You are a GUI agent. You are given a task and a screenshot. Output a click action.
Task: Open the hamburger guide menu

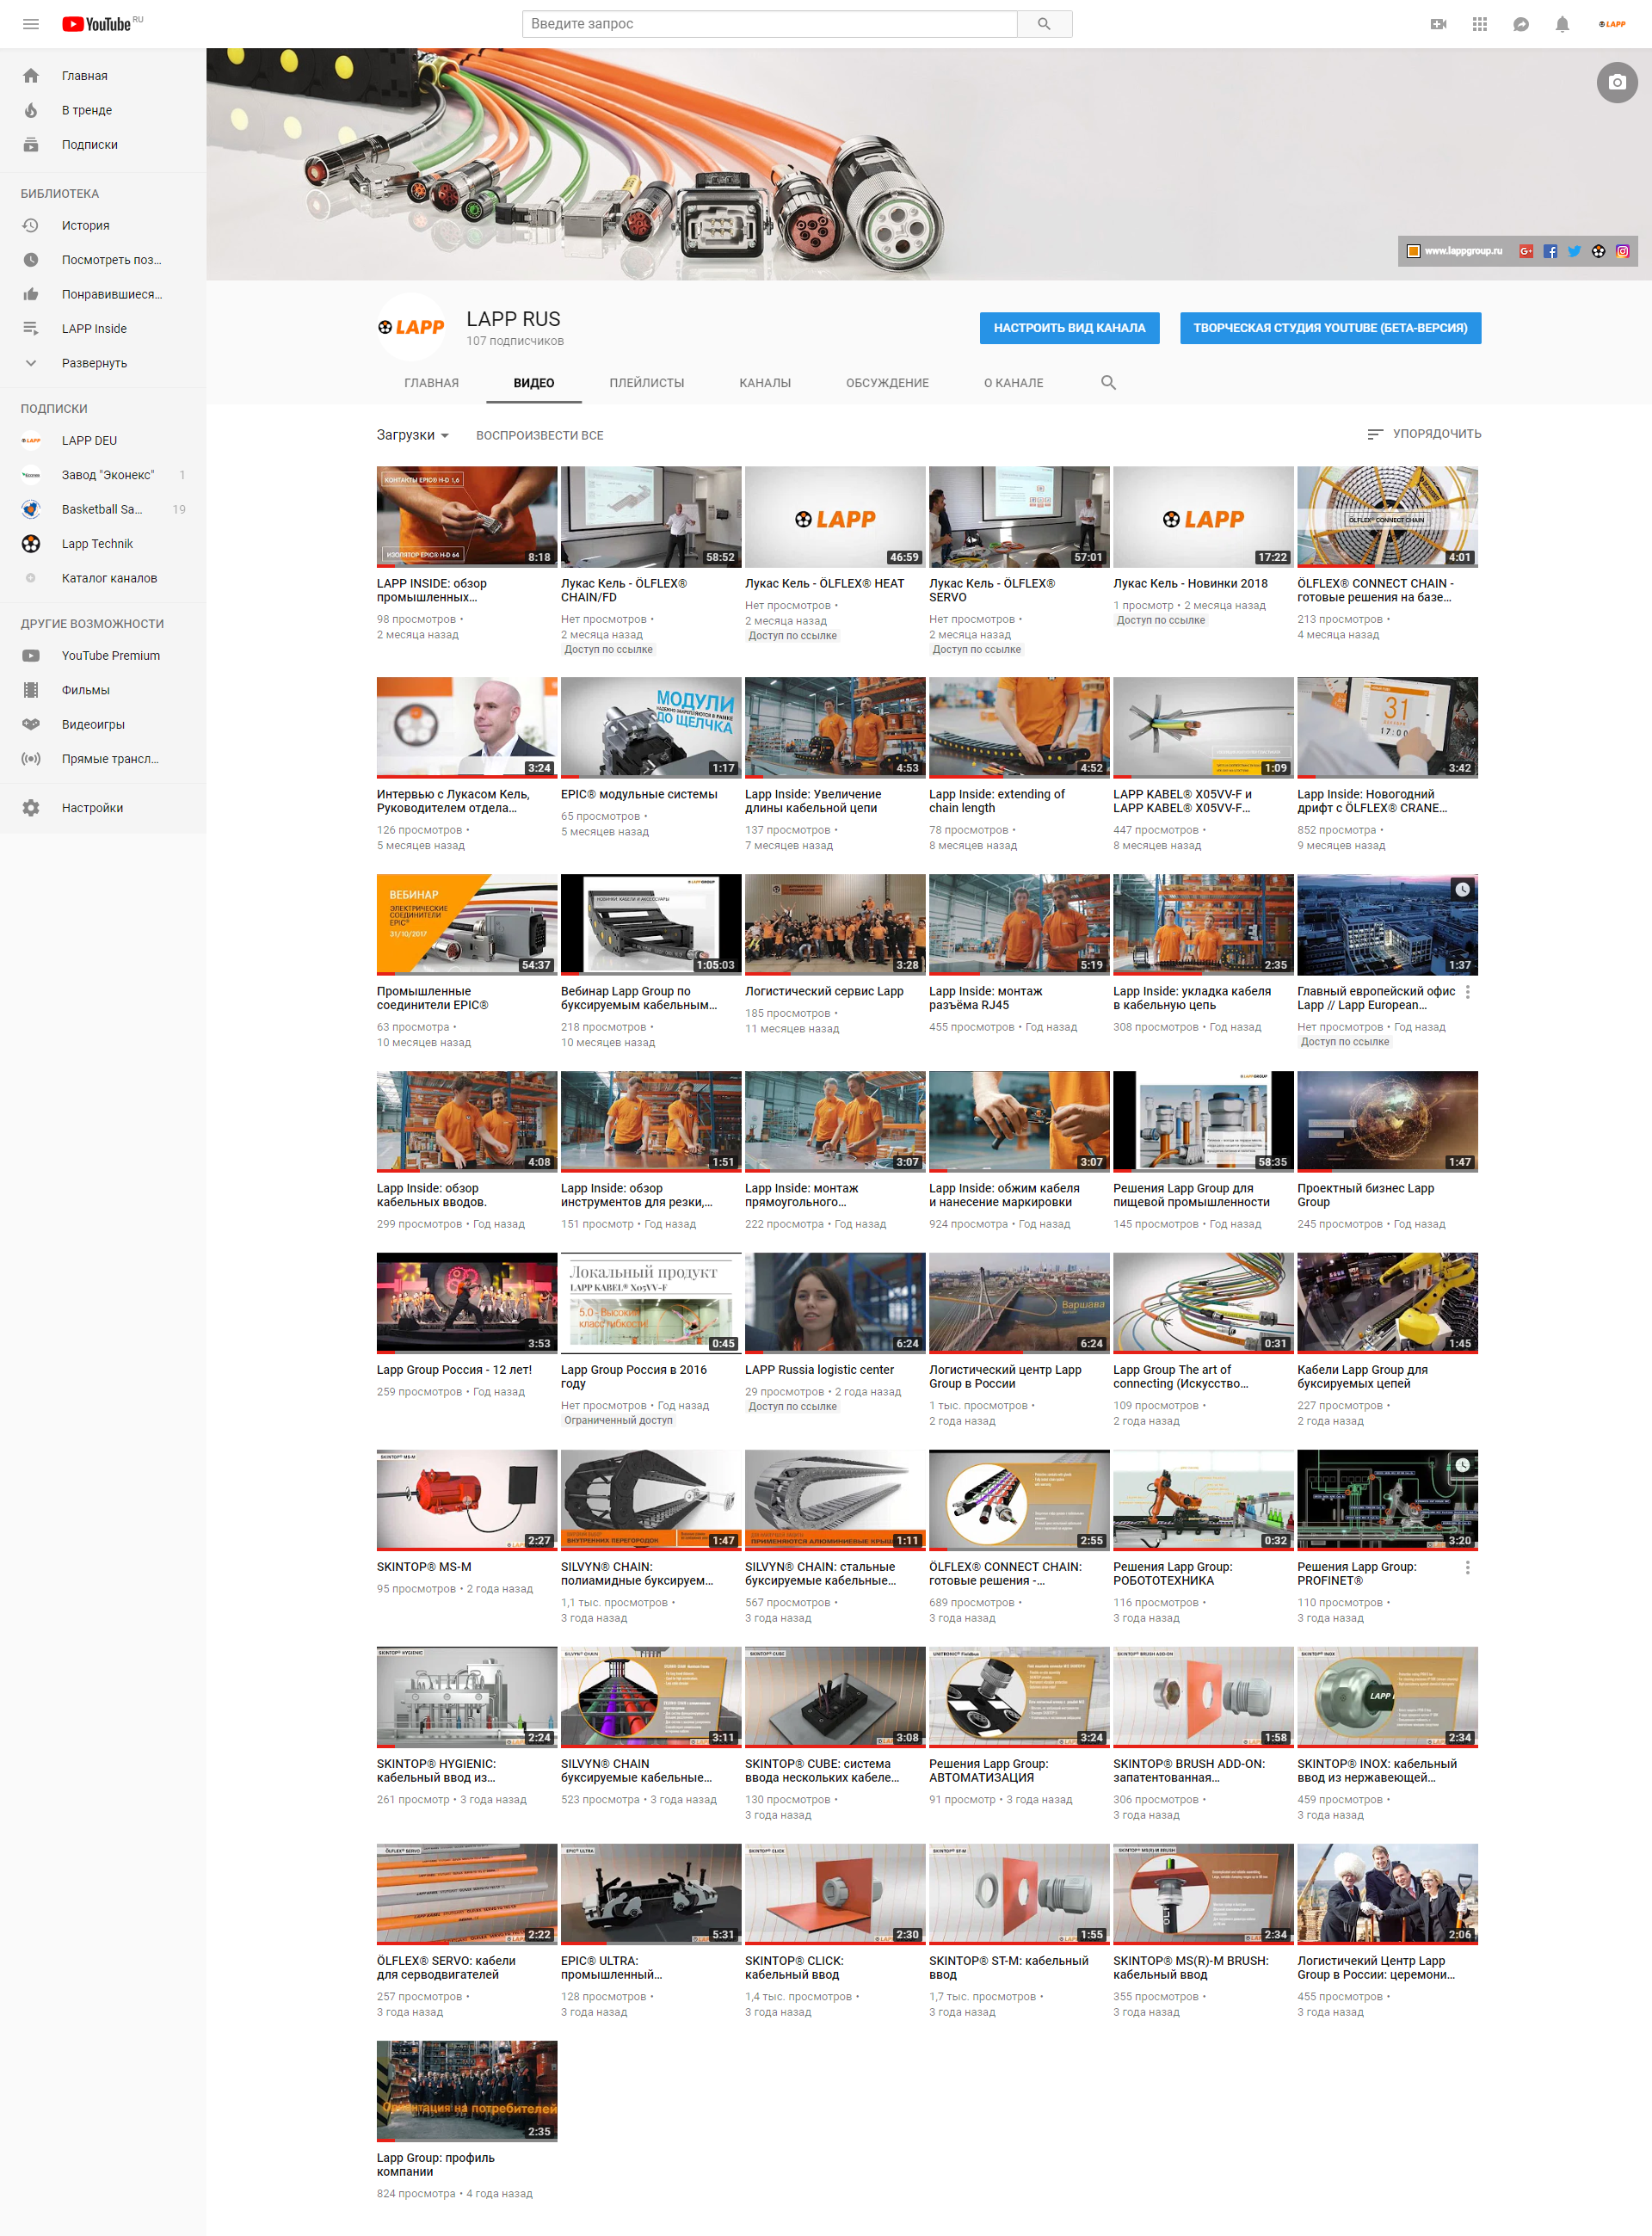tap(31, 24)
